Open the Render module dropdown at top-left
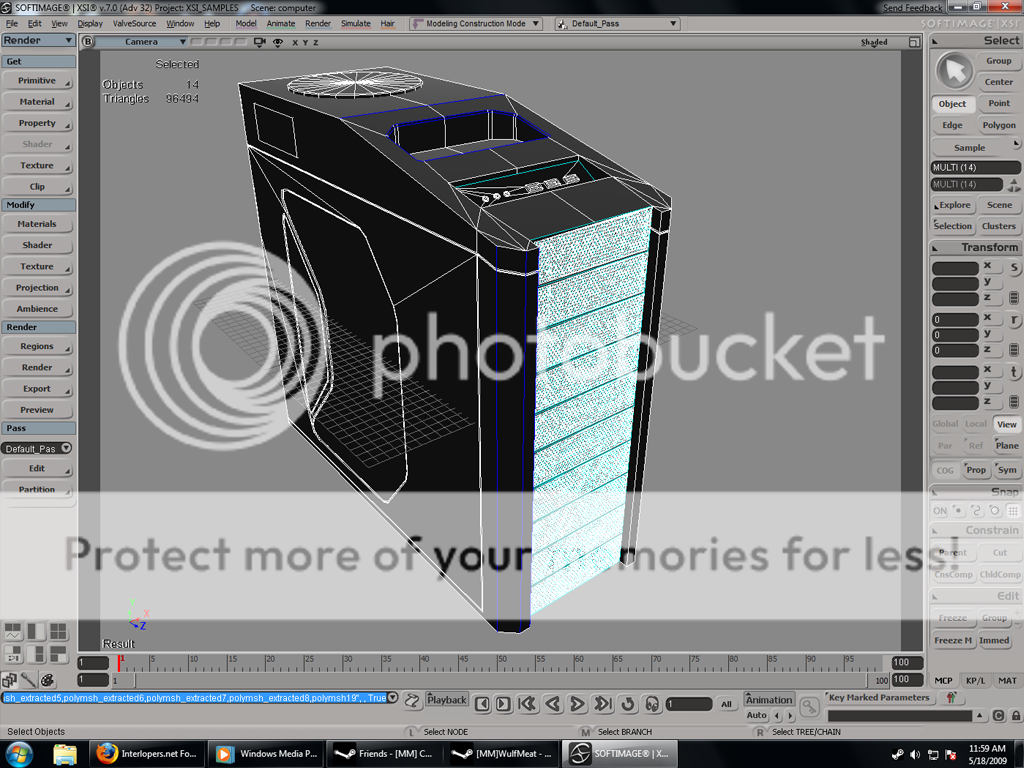The width and height of the screenshot is (1024, 768). (38, 40)
